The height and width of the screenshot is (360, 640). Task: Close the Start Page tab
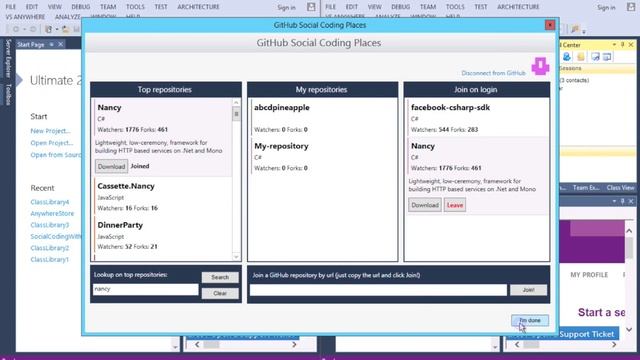point(60,44)
